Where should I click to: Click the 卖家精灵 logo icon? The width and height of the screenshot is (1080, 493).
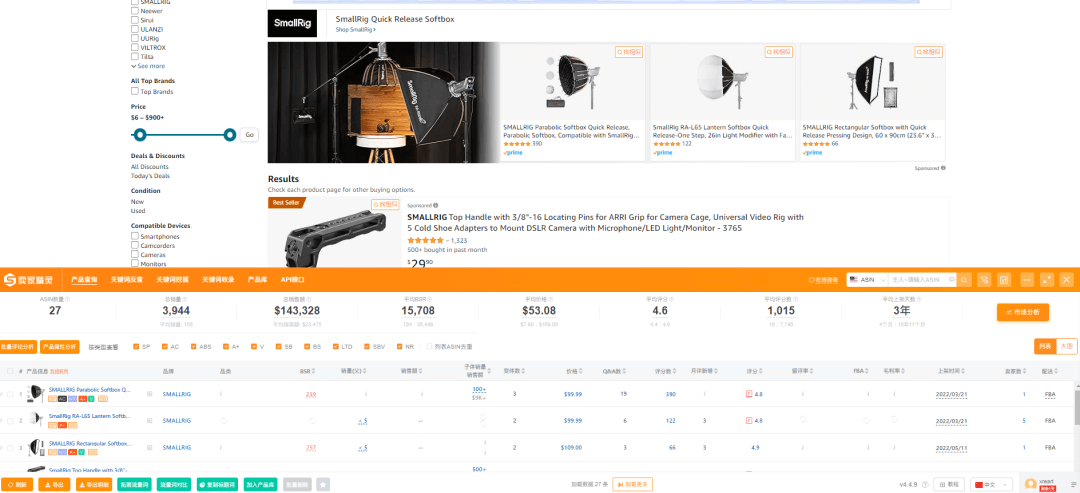click(x=10, y=280)
